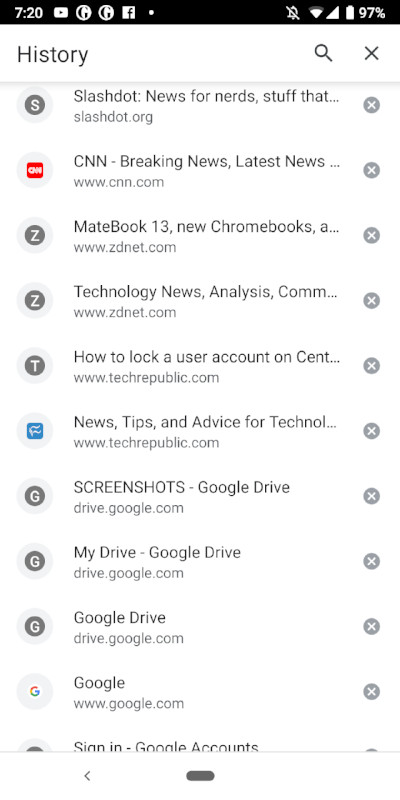
Task: Delete the My Drive - Google Drive entry
Action: pos(371,561)
